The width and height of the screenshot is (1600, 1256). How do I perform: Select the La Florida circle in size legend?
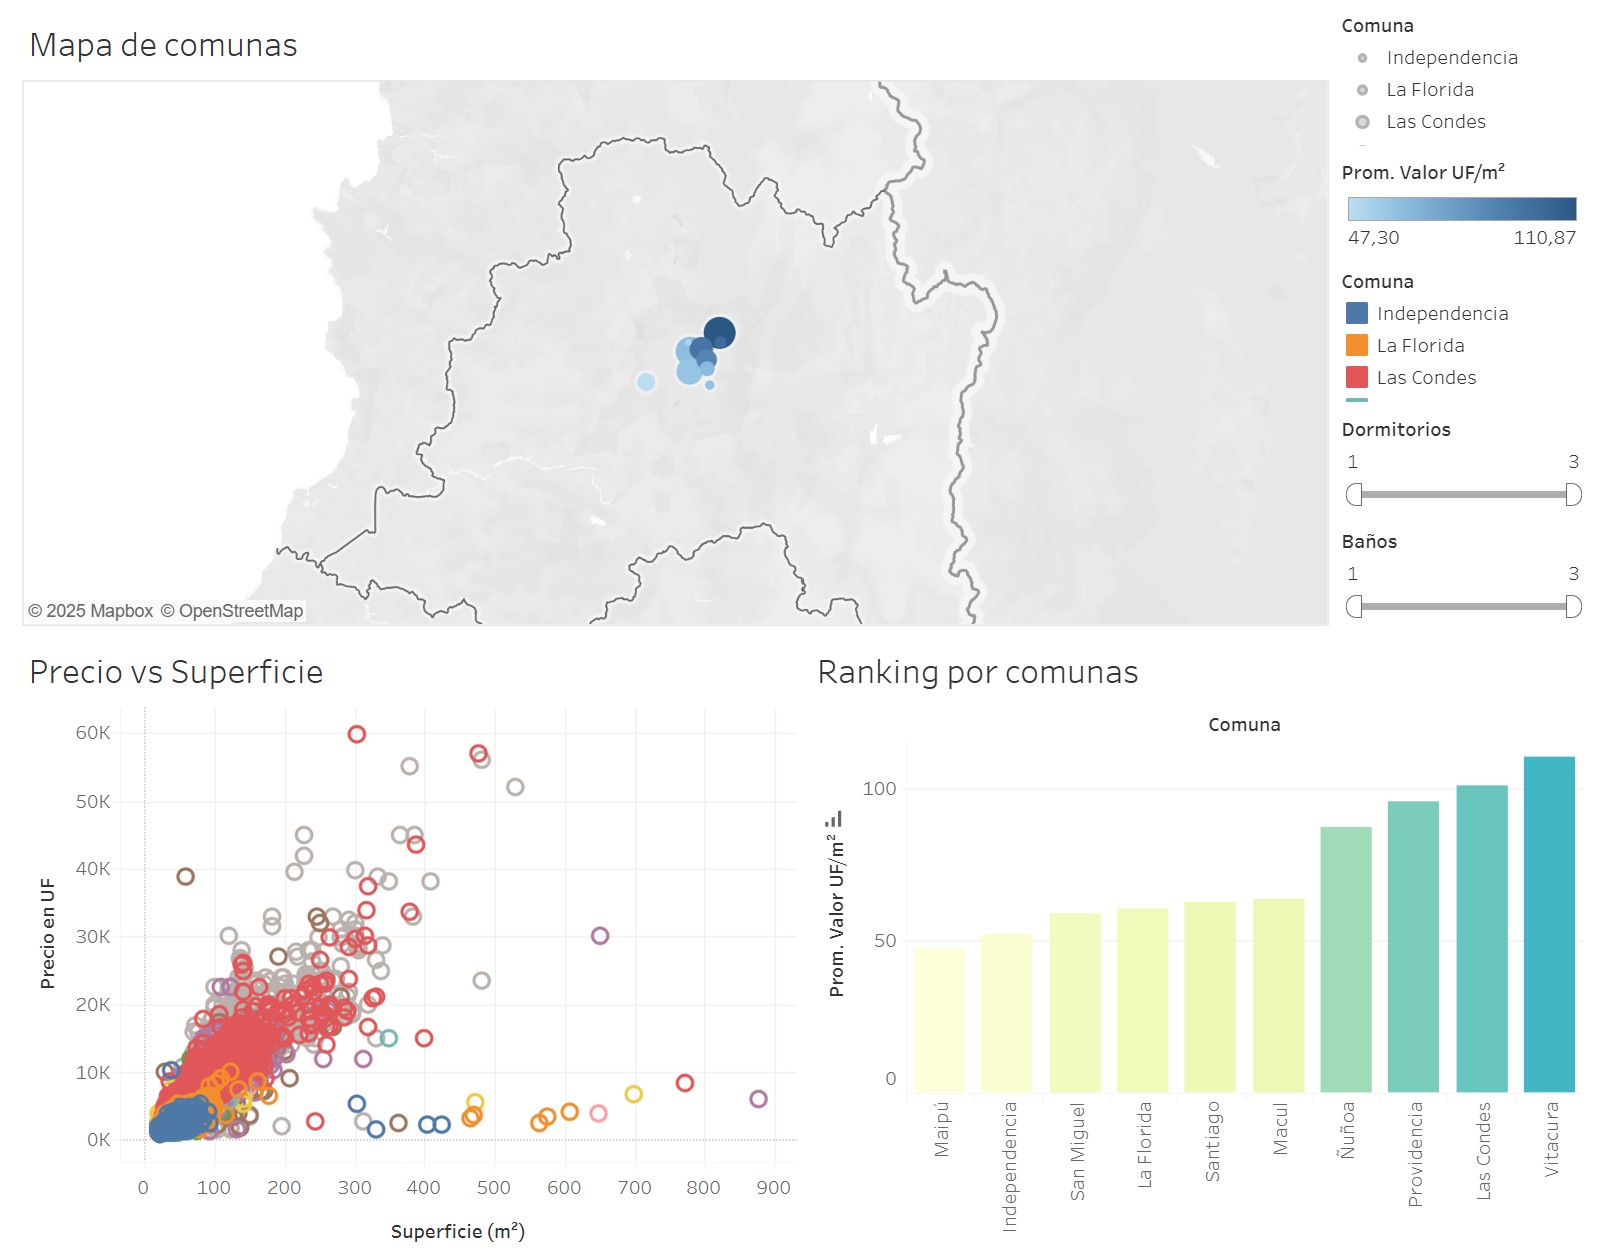(x=1362, y=90)
